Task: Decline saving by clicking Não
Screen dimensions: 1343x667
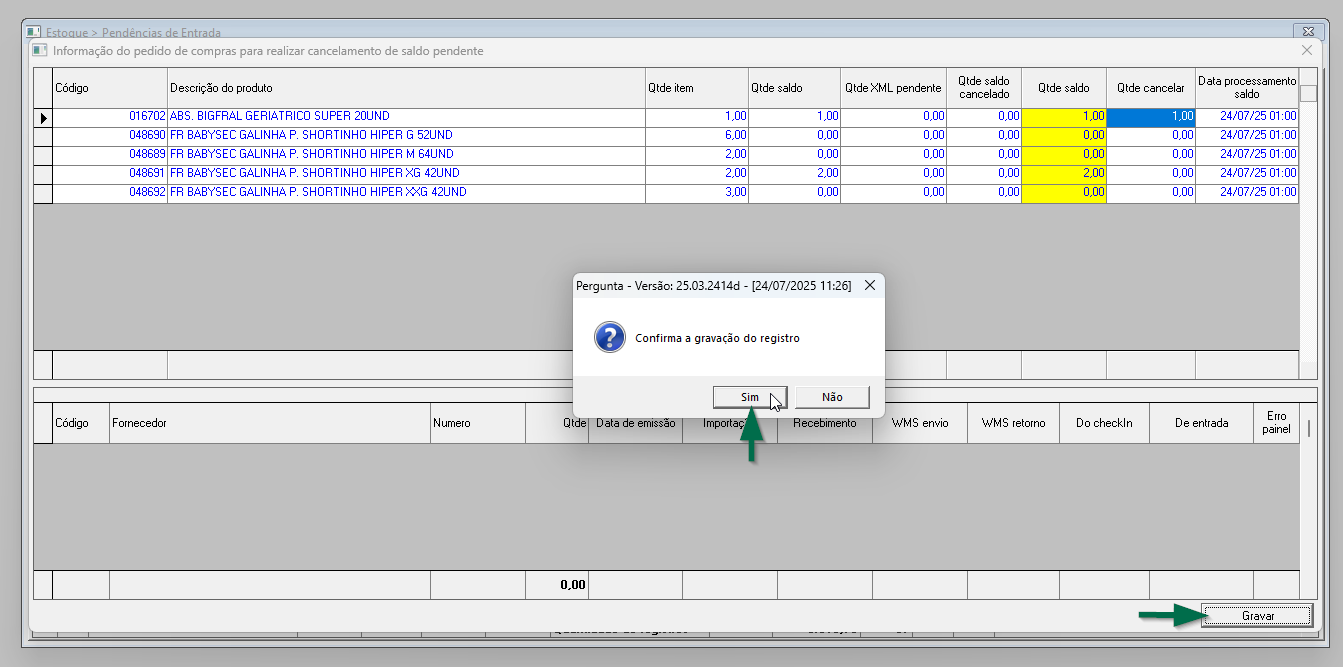Action: coord(832,397)
